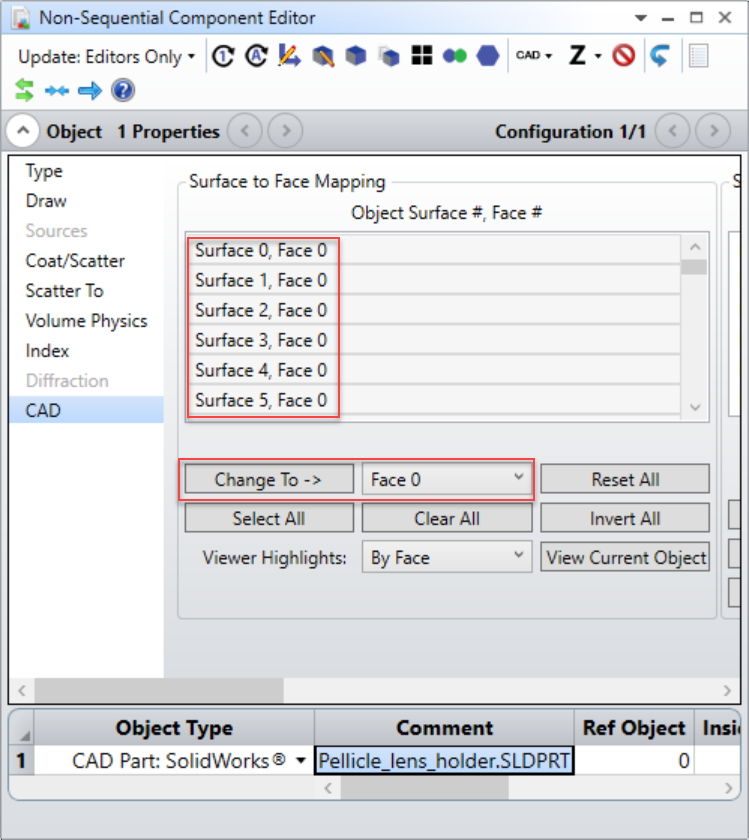Image resolution: width=749 pixels, height=840 pixels.
Task: Select Surface 4, Face 0 row
Action: coord(433,370)
